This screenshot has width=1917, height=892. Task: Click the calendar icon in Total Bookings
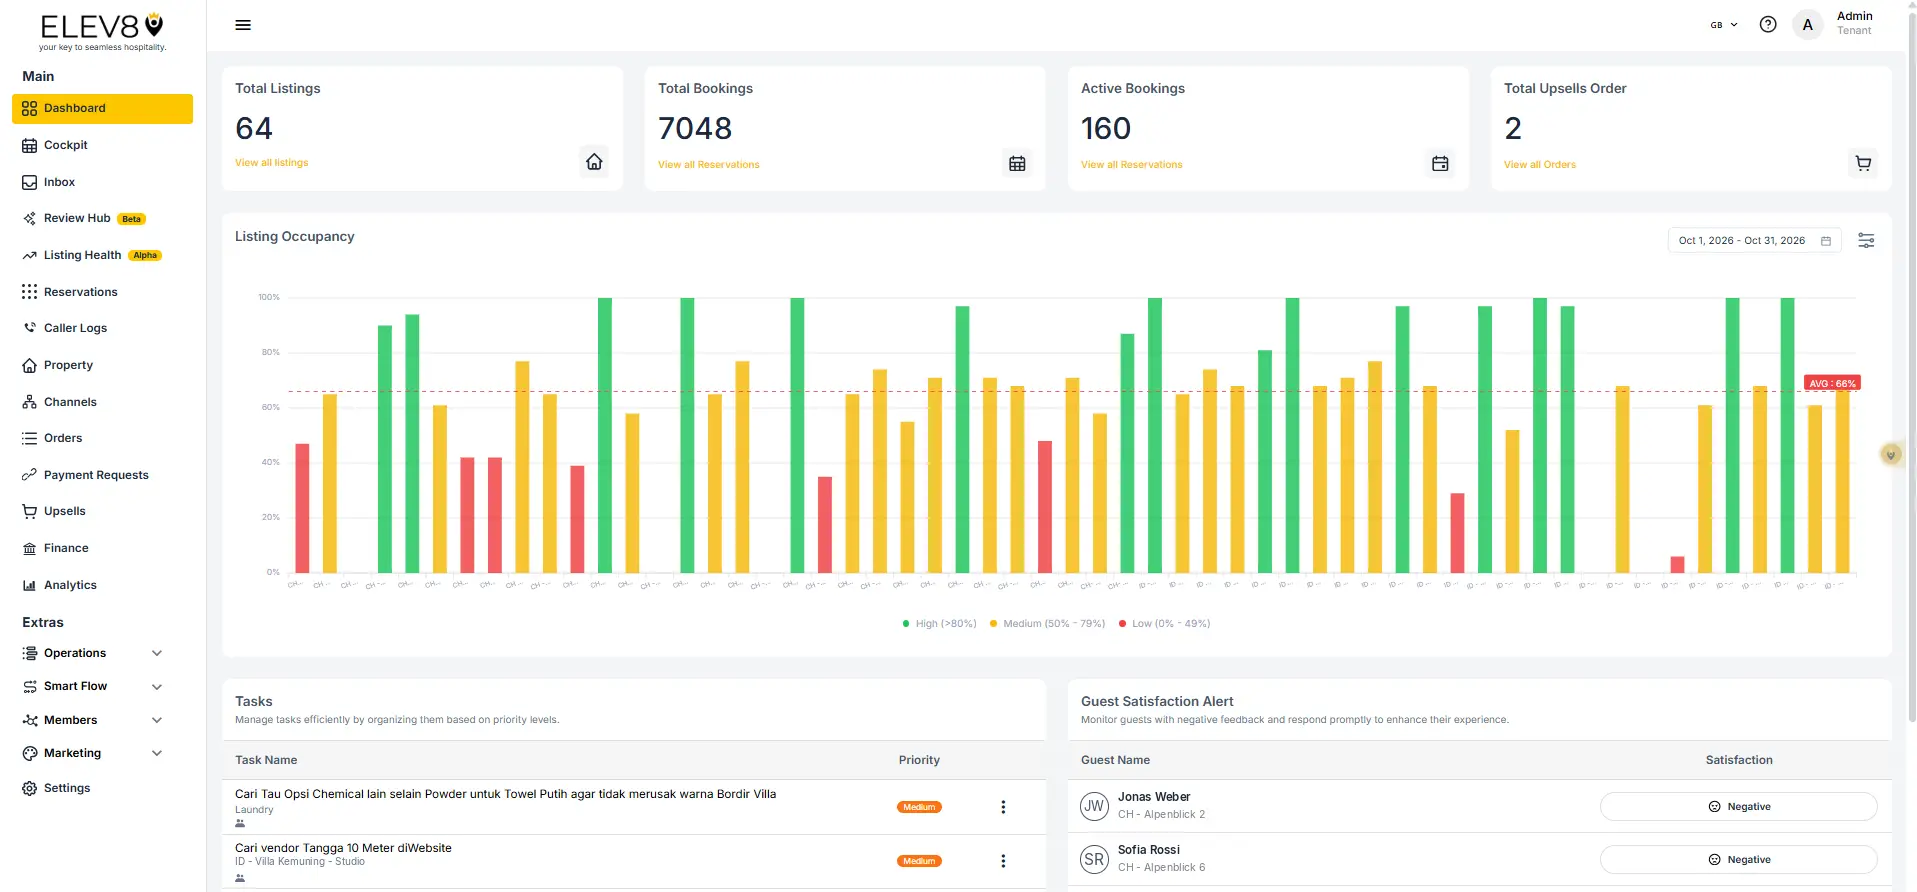[x=1017, y=164]
